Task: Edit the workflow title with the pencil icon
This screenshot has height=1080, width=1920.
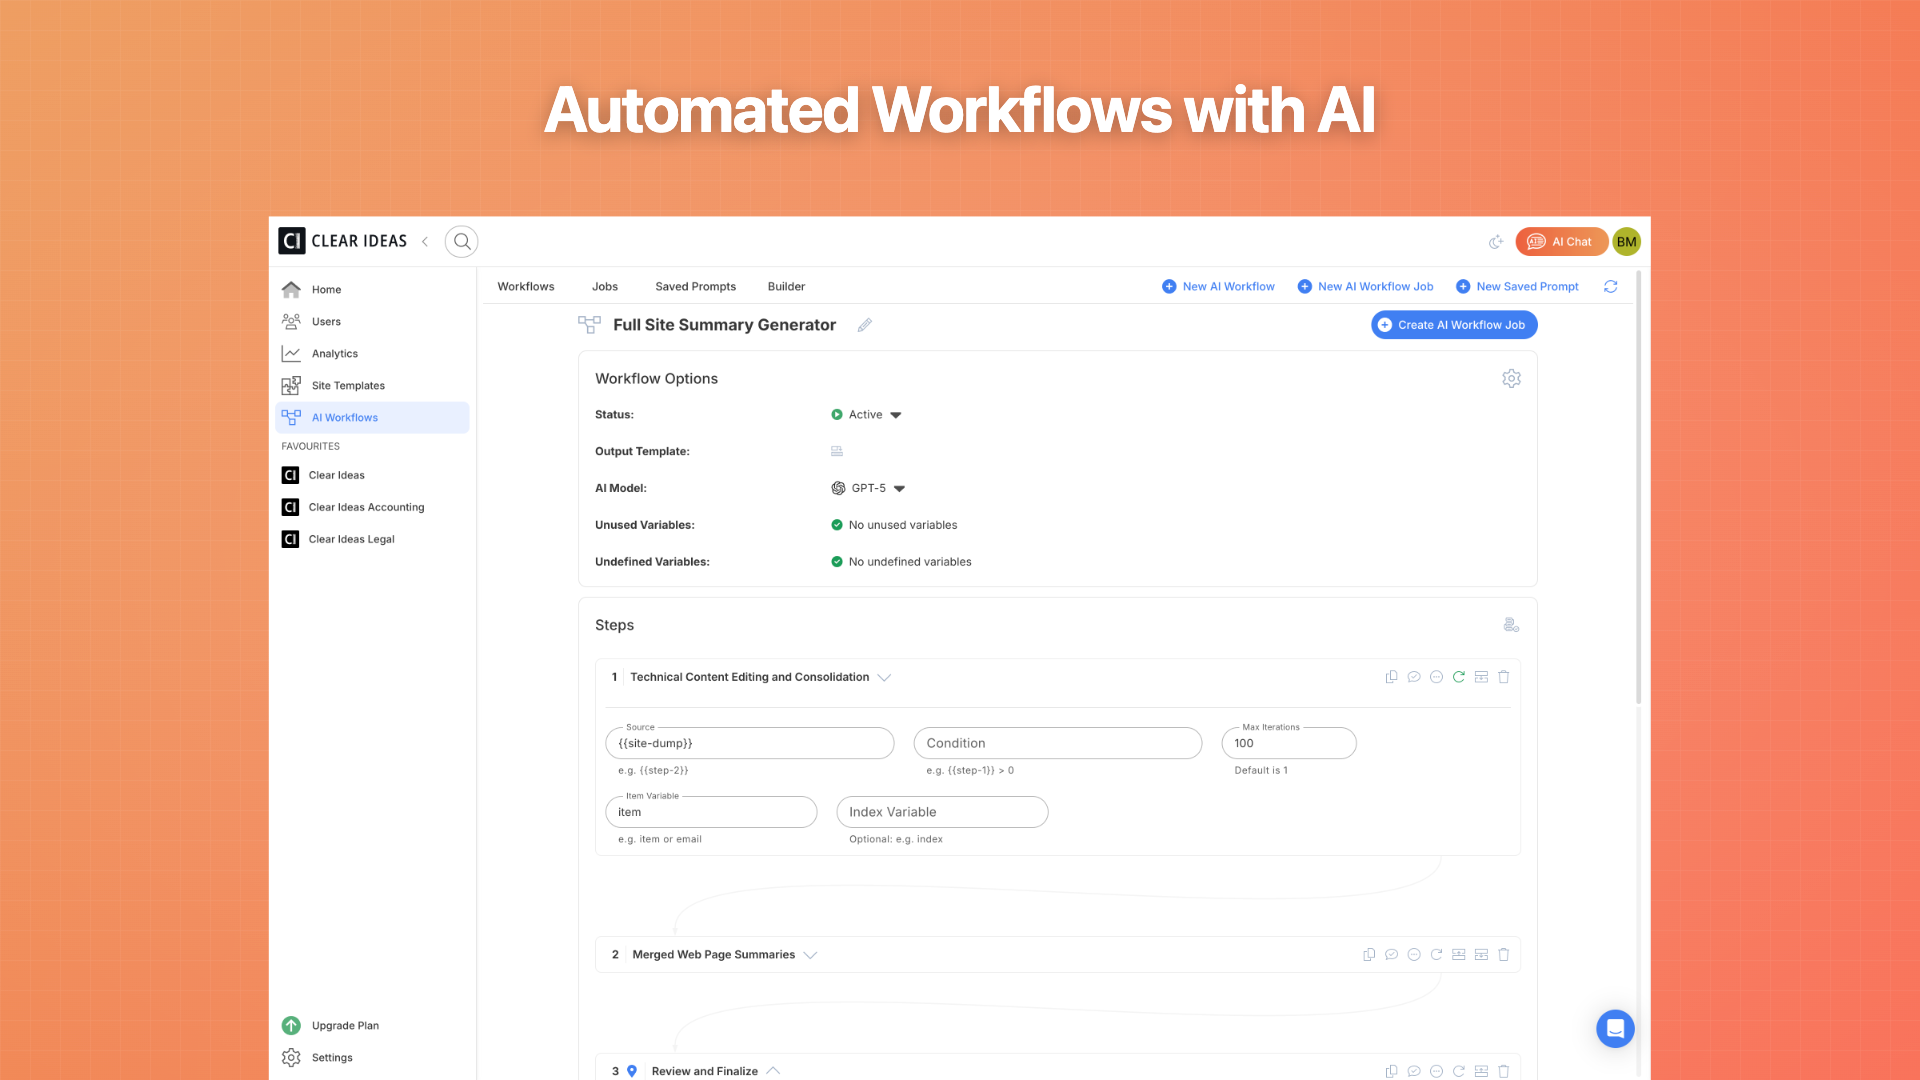Action: click(865, 325)
